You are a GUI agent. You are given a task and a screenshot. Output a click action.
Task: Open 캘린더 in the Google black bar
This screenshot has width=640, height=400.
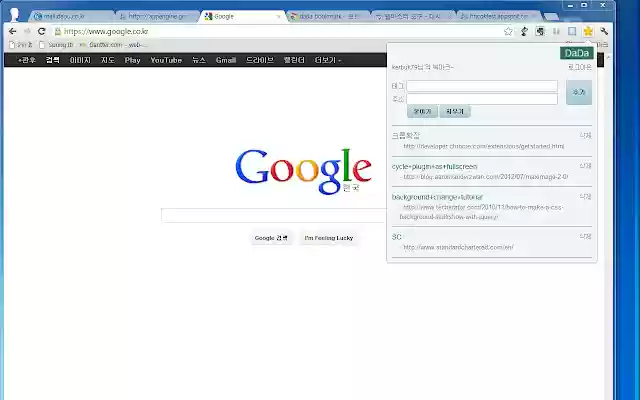click(294, 60)
